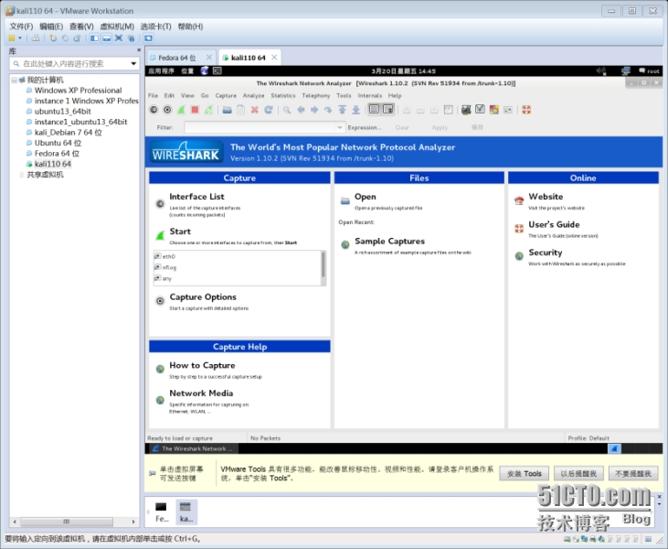668x549 pixels.
Task: Select nflog in the interface list
Action: [x=169, y=267]
